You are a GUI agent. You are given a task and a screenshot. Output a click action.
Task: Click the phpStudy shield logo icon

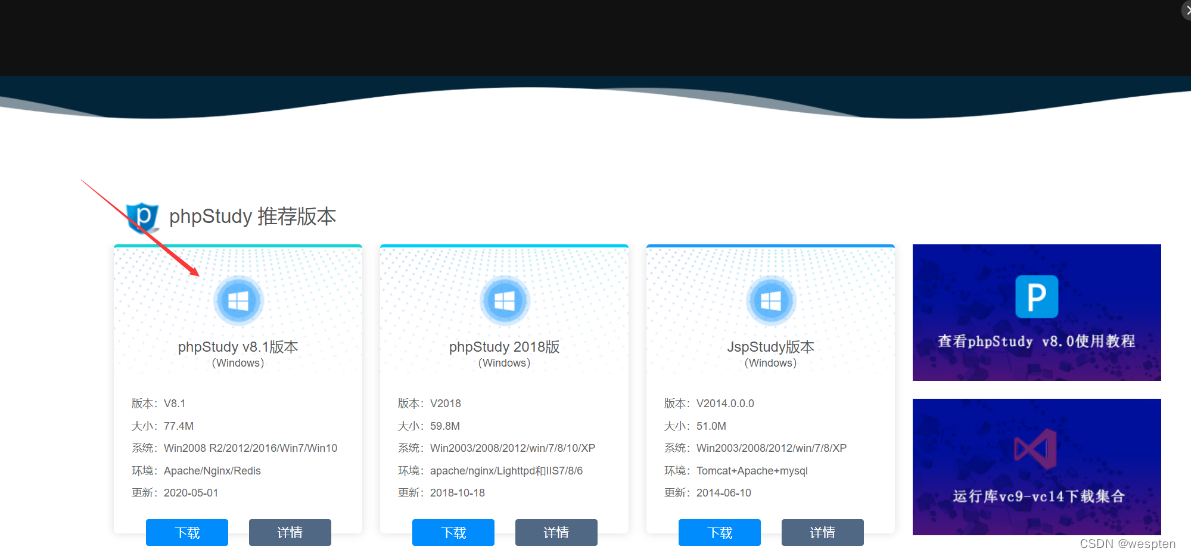coord(142,217)
